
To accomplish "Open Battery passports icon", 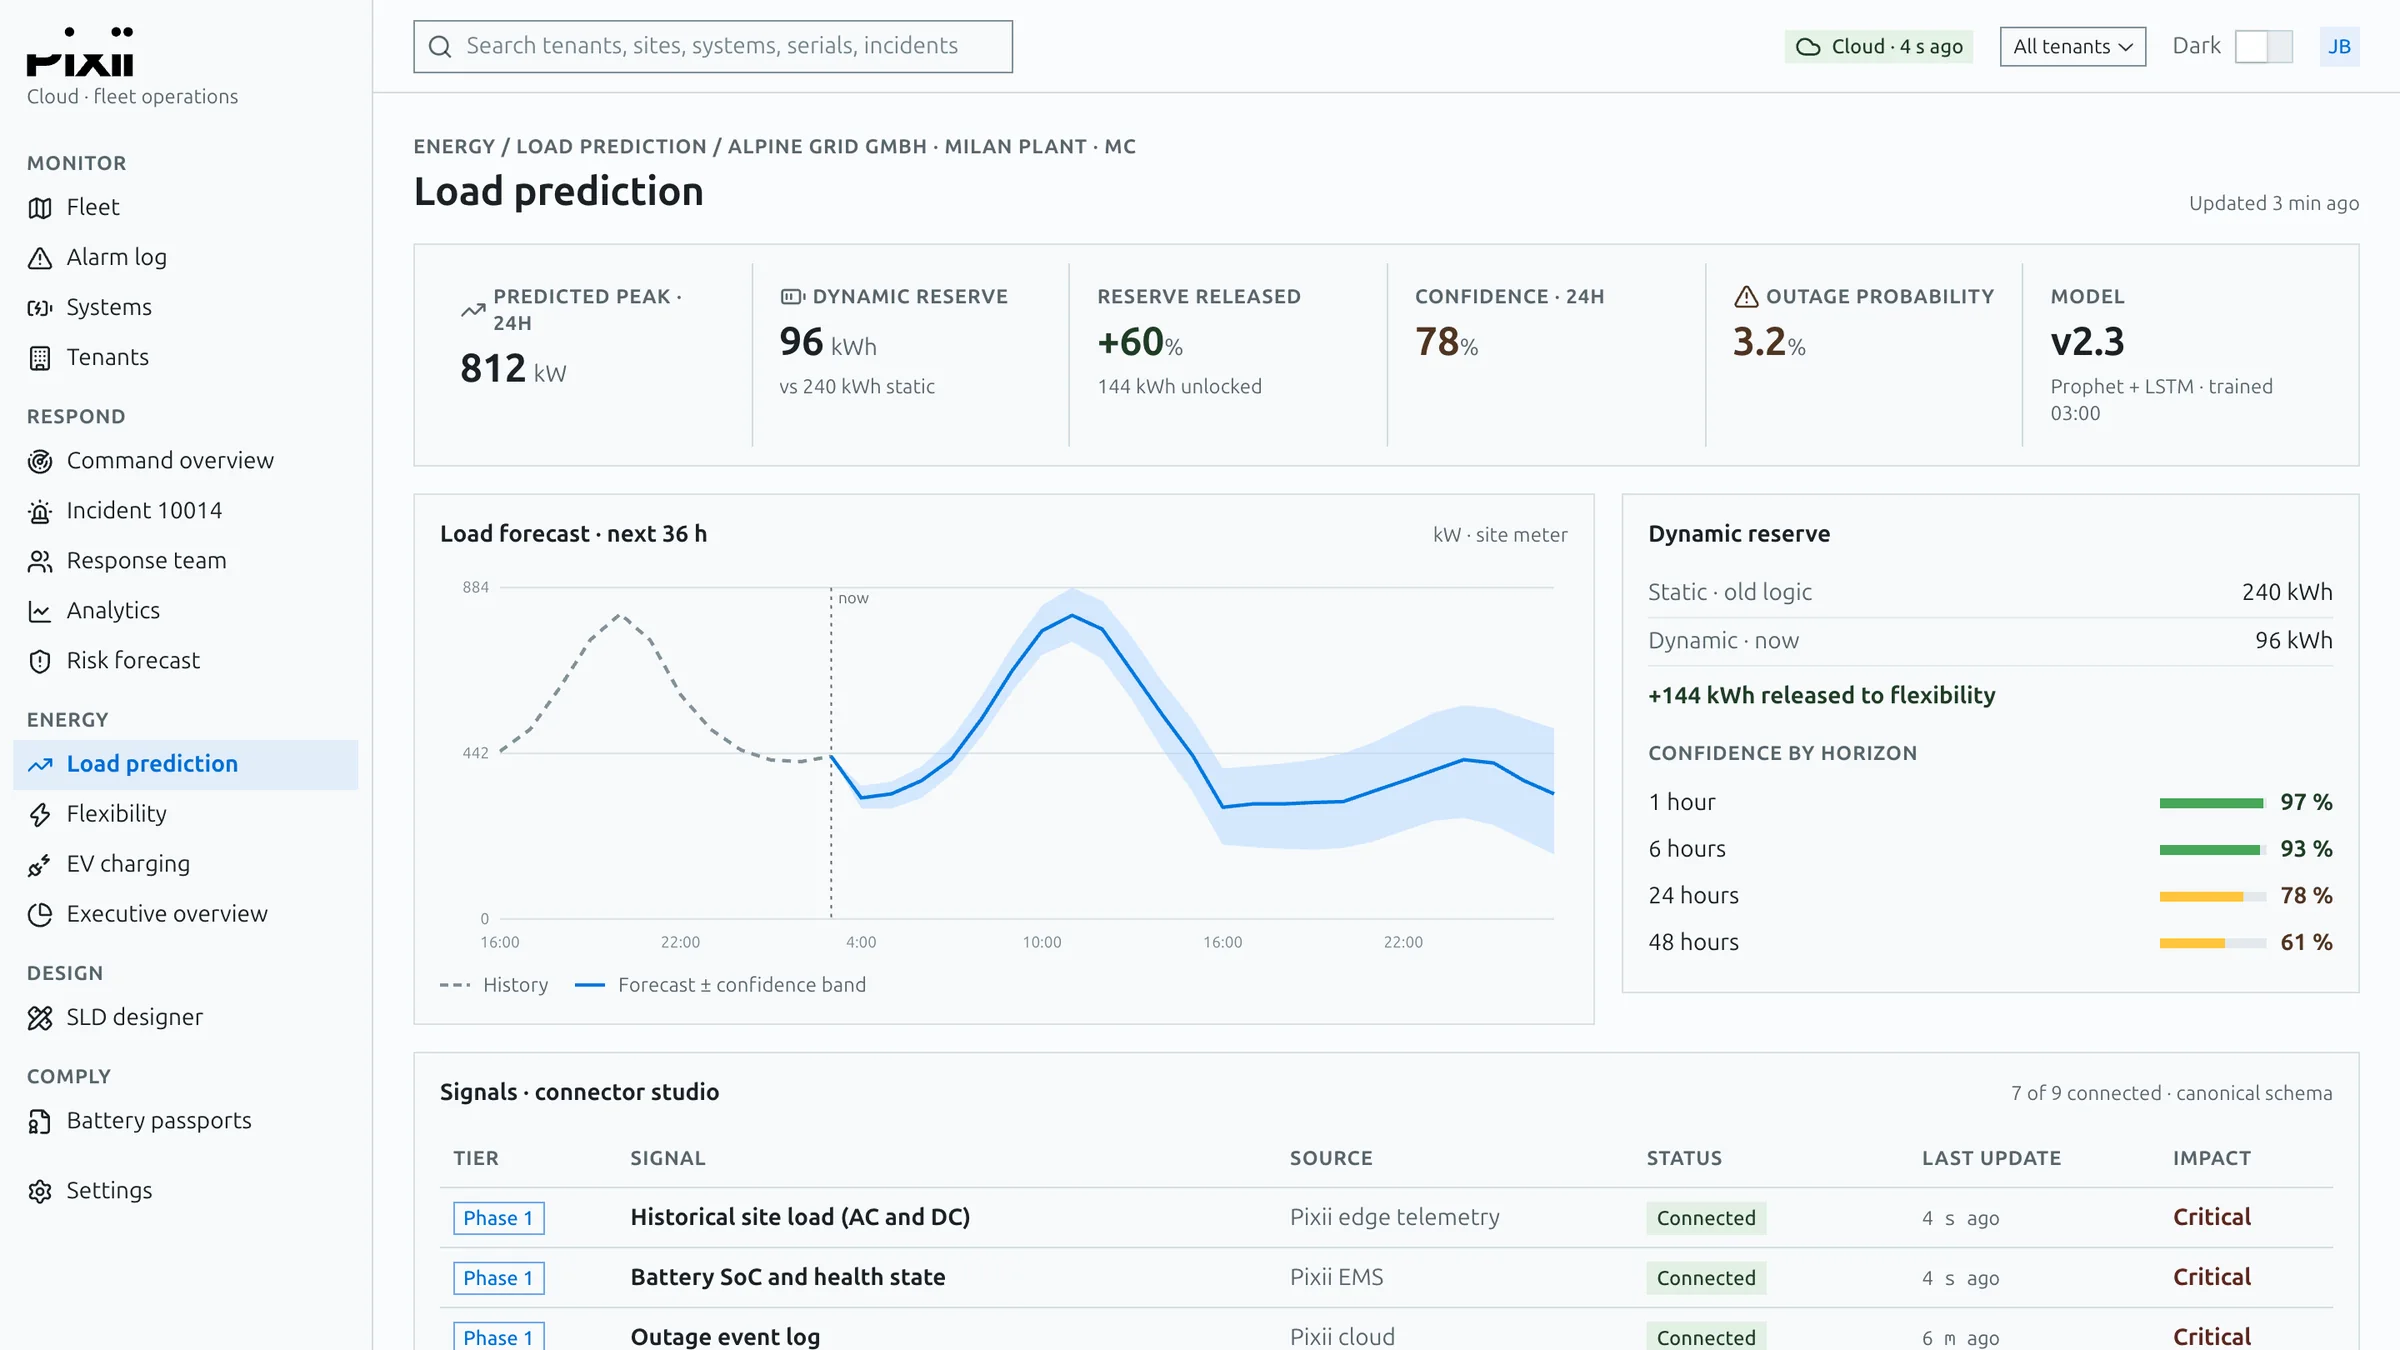I will pos(40,1121).
